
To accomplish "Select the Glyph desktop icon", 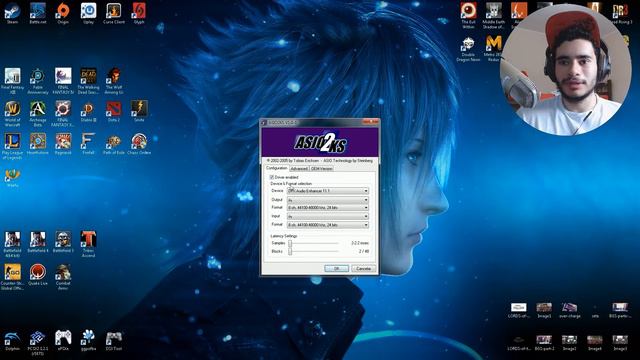I will click(x=139, y=13).
